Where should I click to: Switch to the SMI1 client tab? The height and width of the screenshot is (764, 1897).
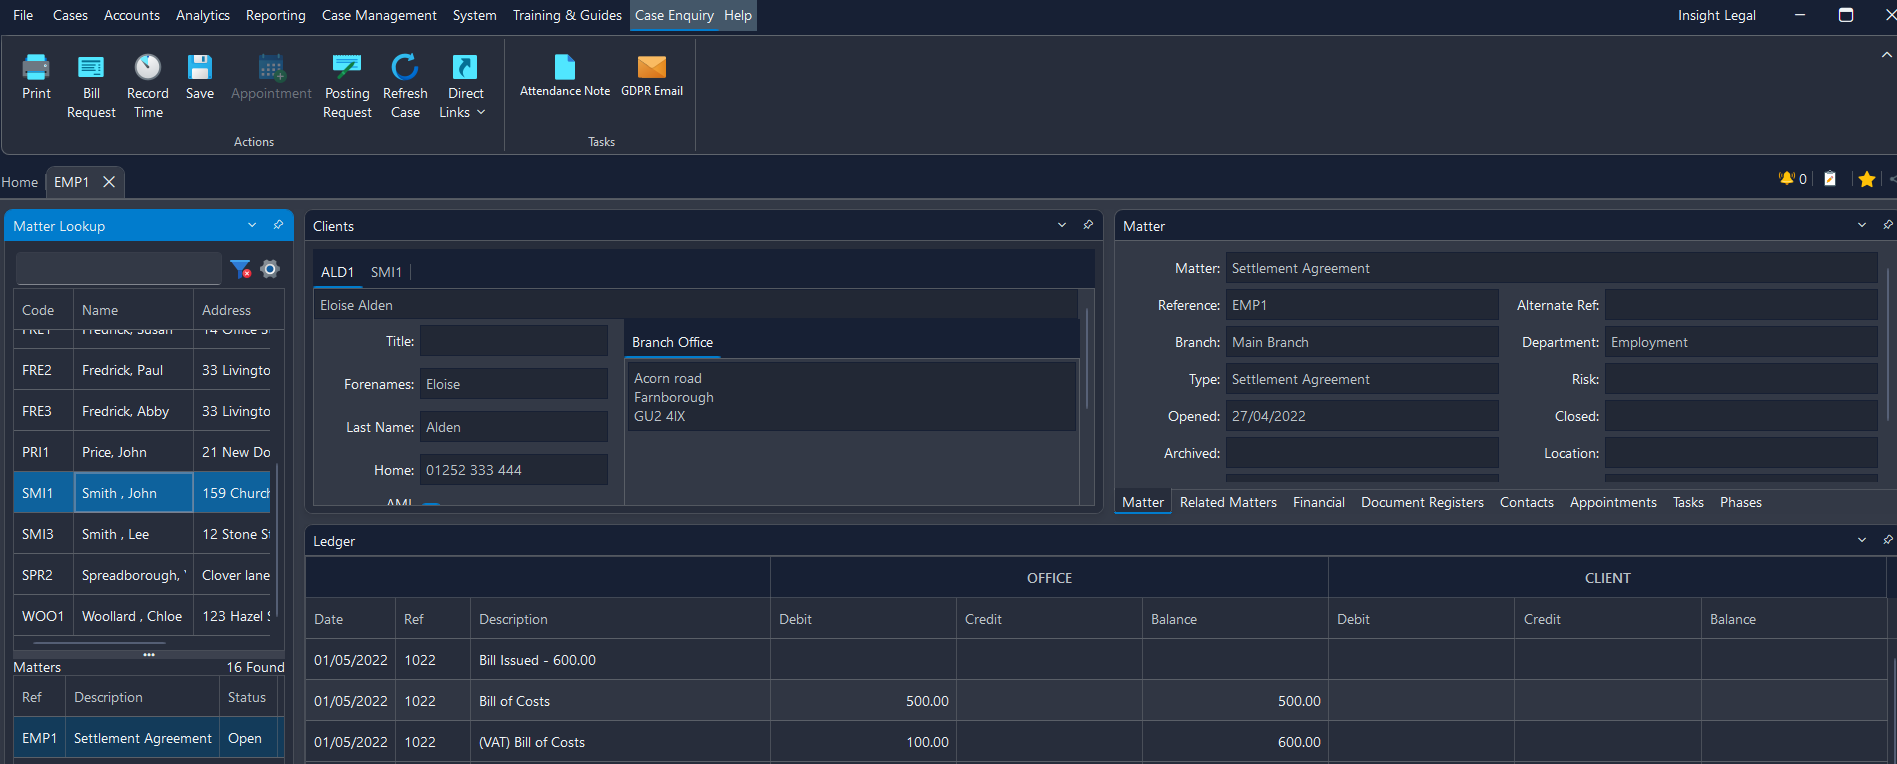pyautogui.click(x=386, y=272)
